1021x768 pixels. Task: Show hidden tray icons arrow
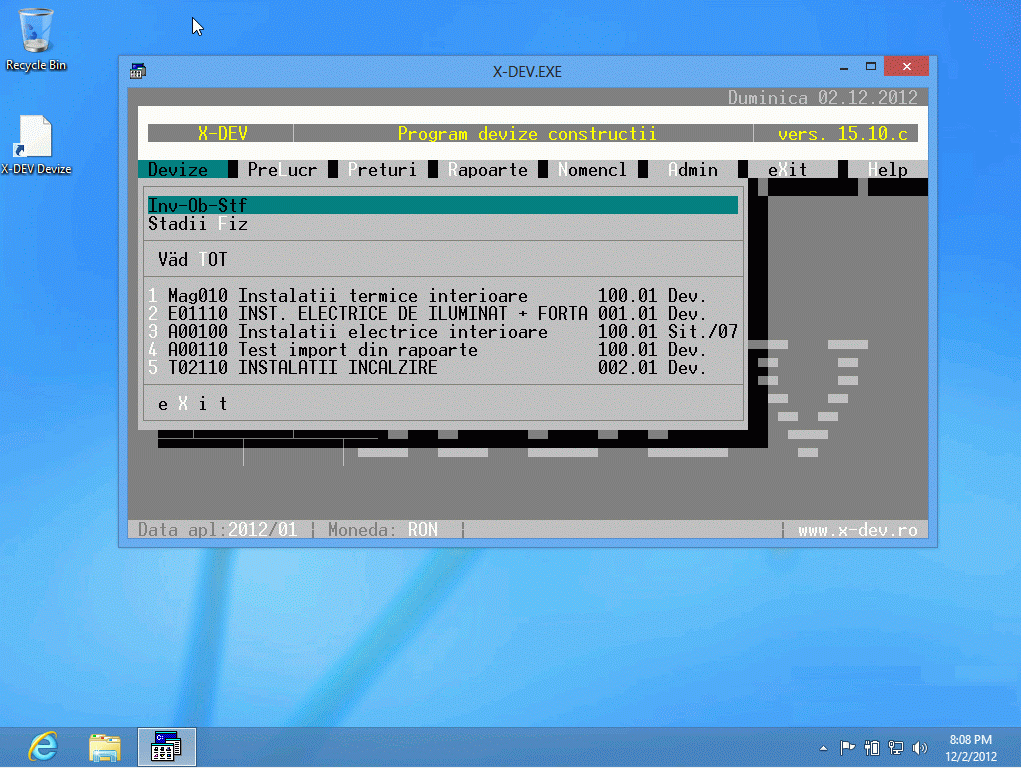click(x=824, y=747)
